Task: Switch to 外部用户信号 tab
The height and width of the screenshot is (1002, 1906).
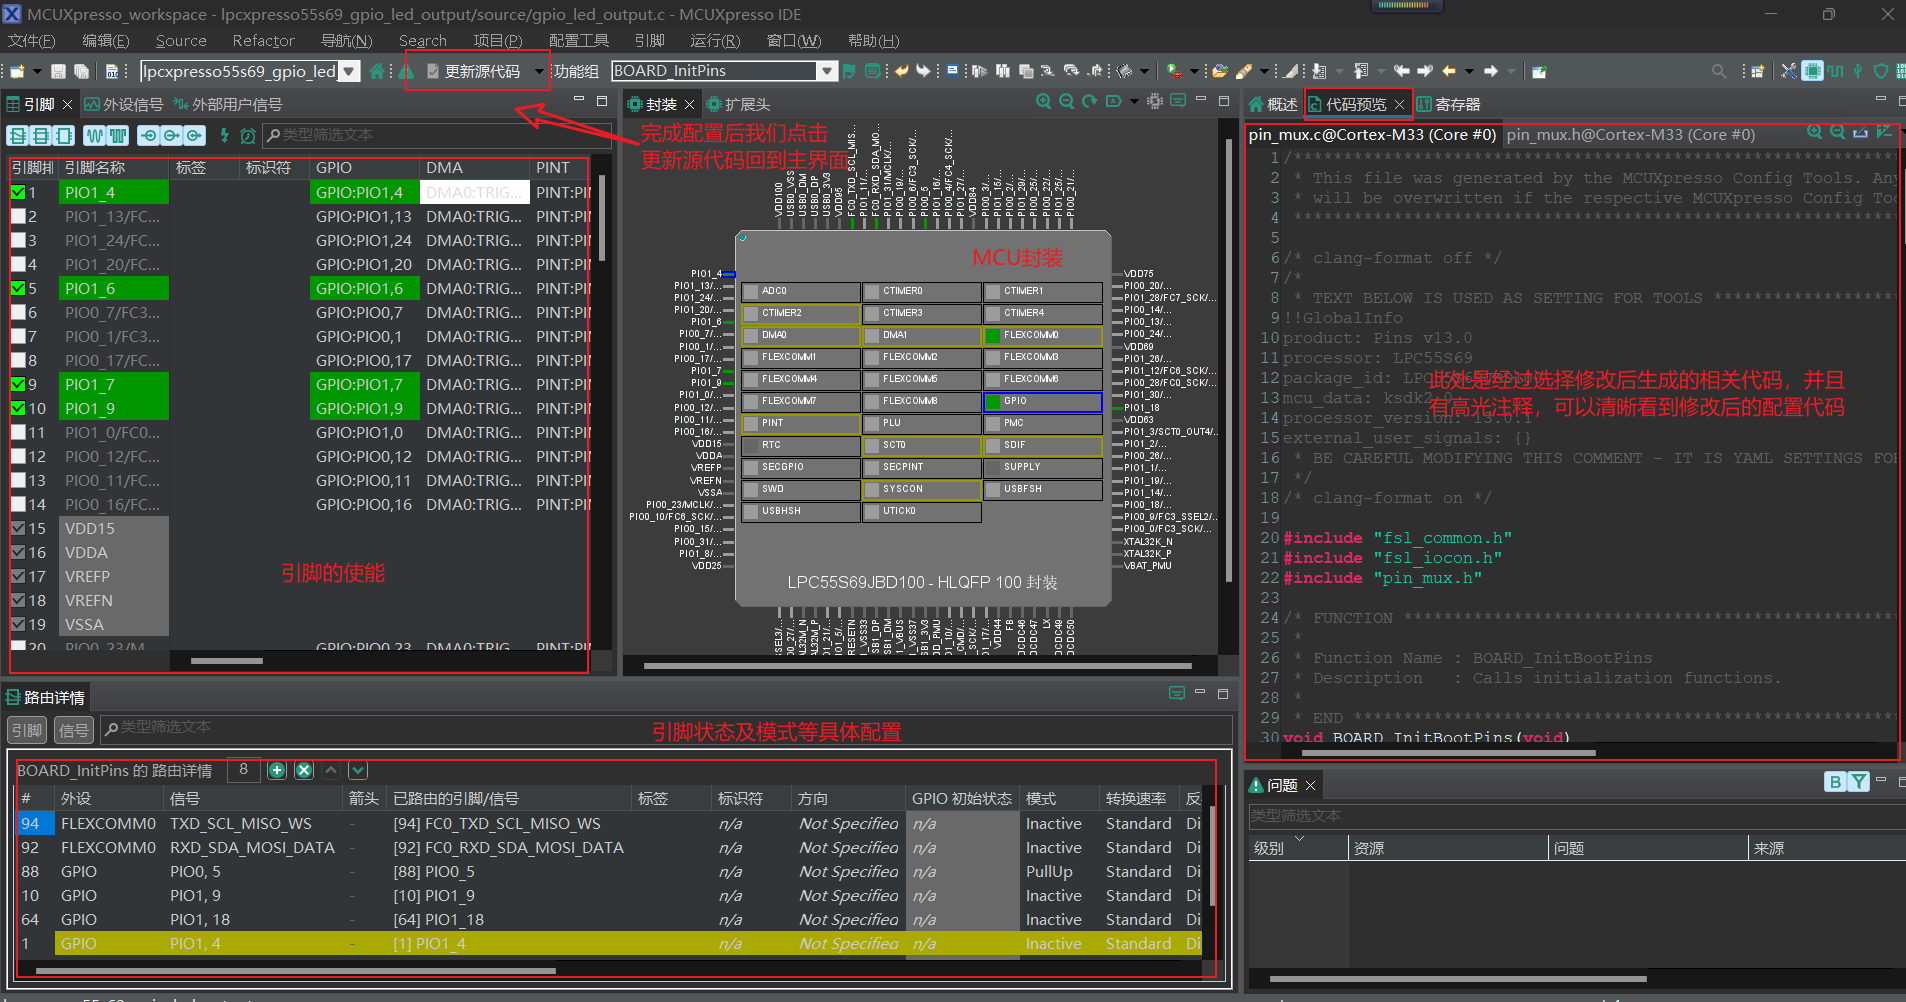Action: coord(228,104)
